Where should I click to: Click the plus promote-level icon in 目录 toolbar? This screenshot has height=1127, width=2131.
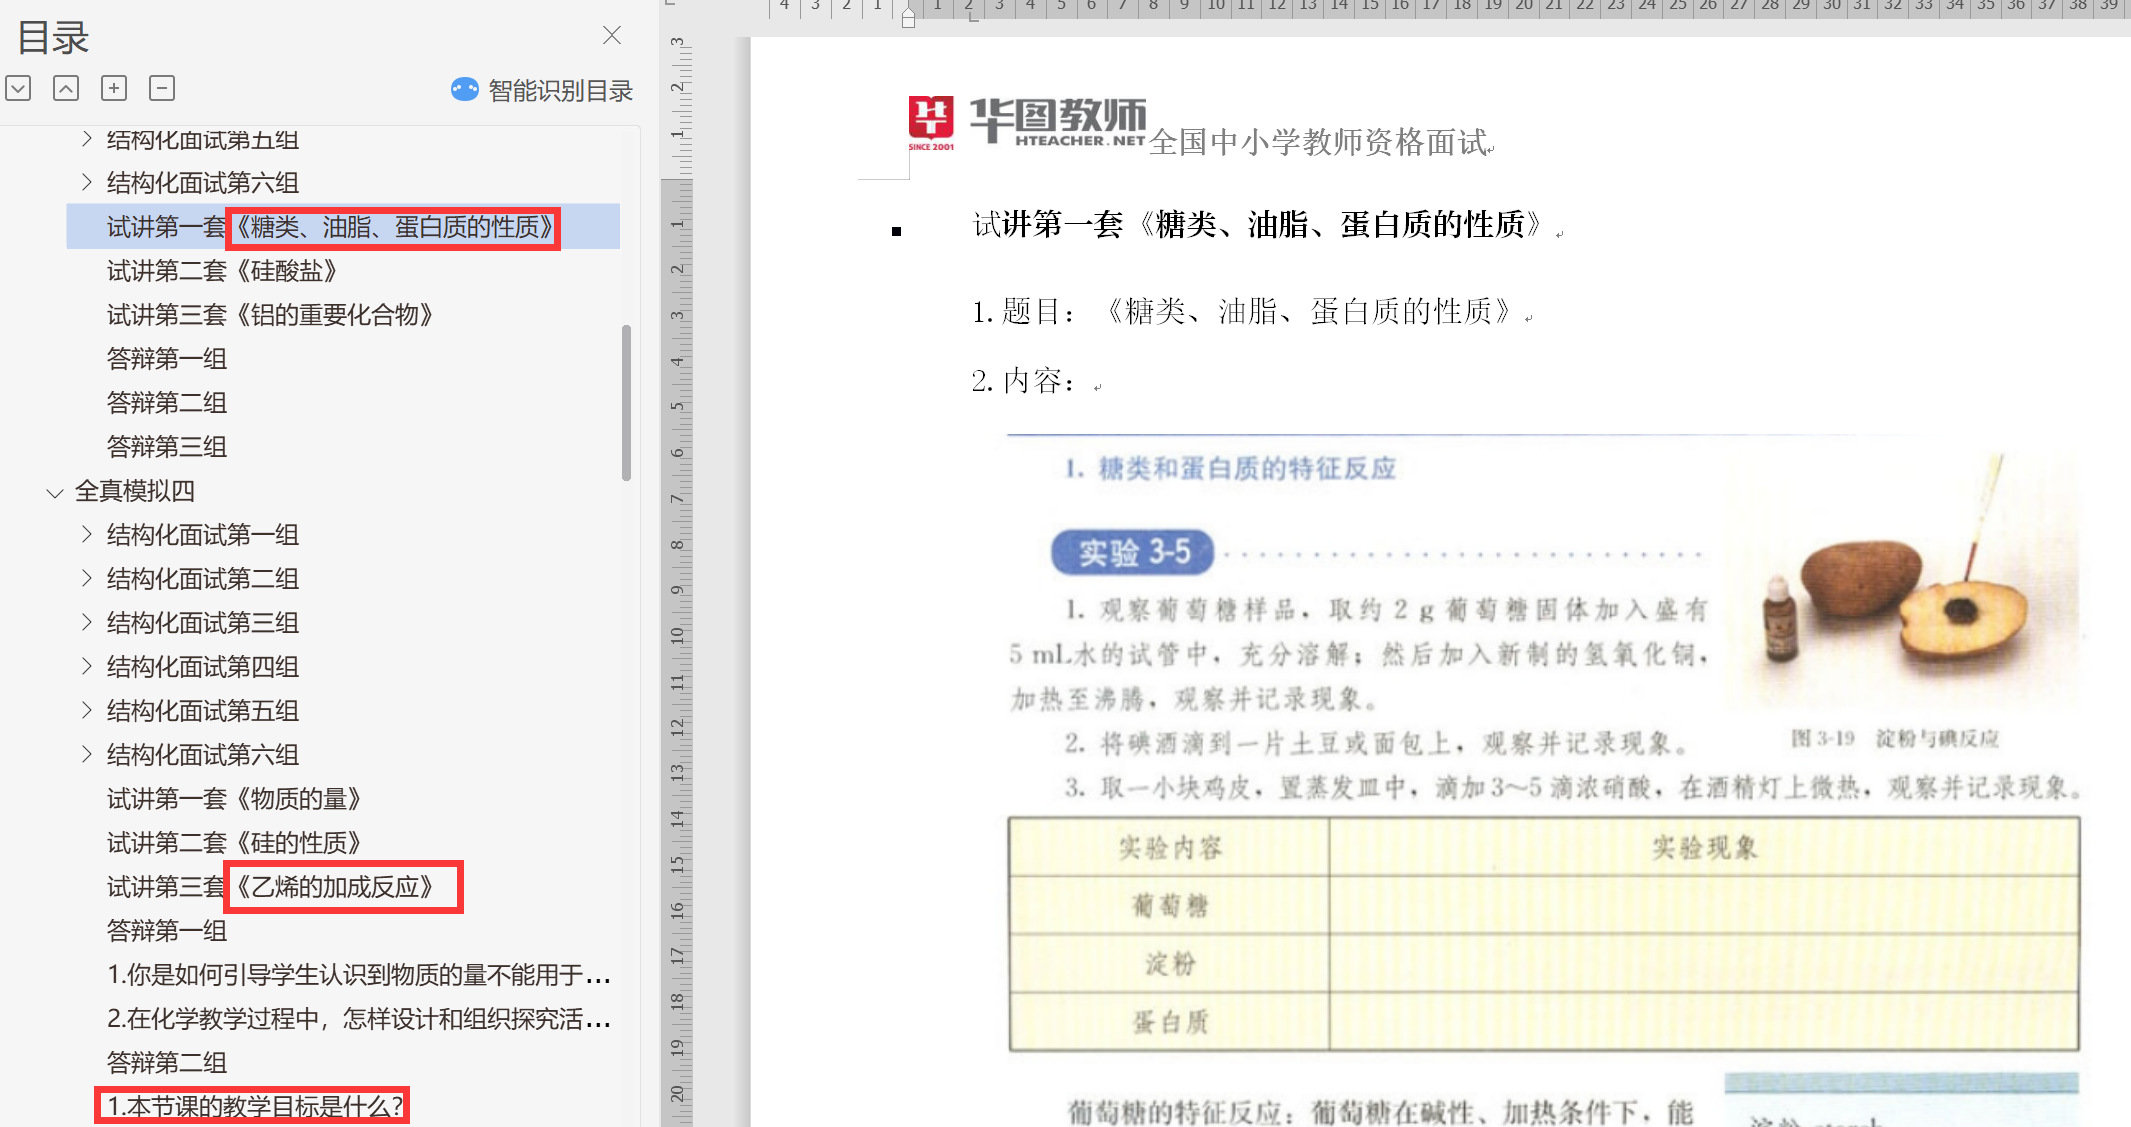coord(114,88)
